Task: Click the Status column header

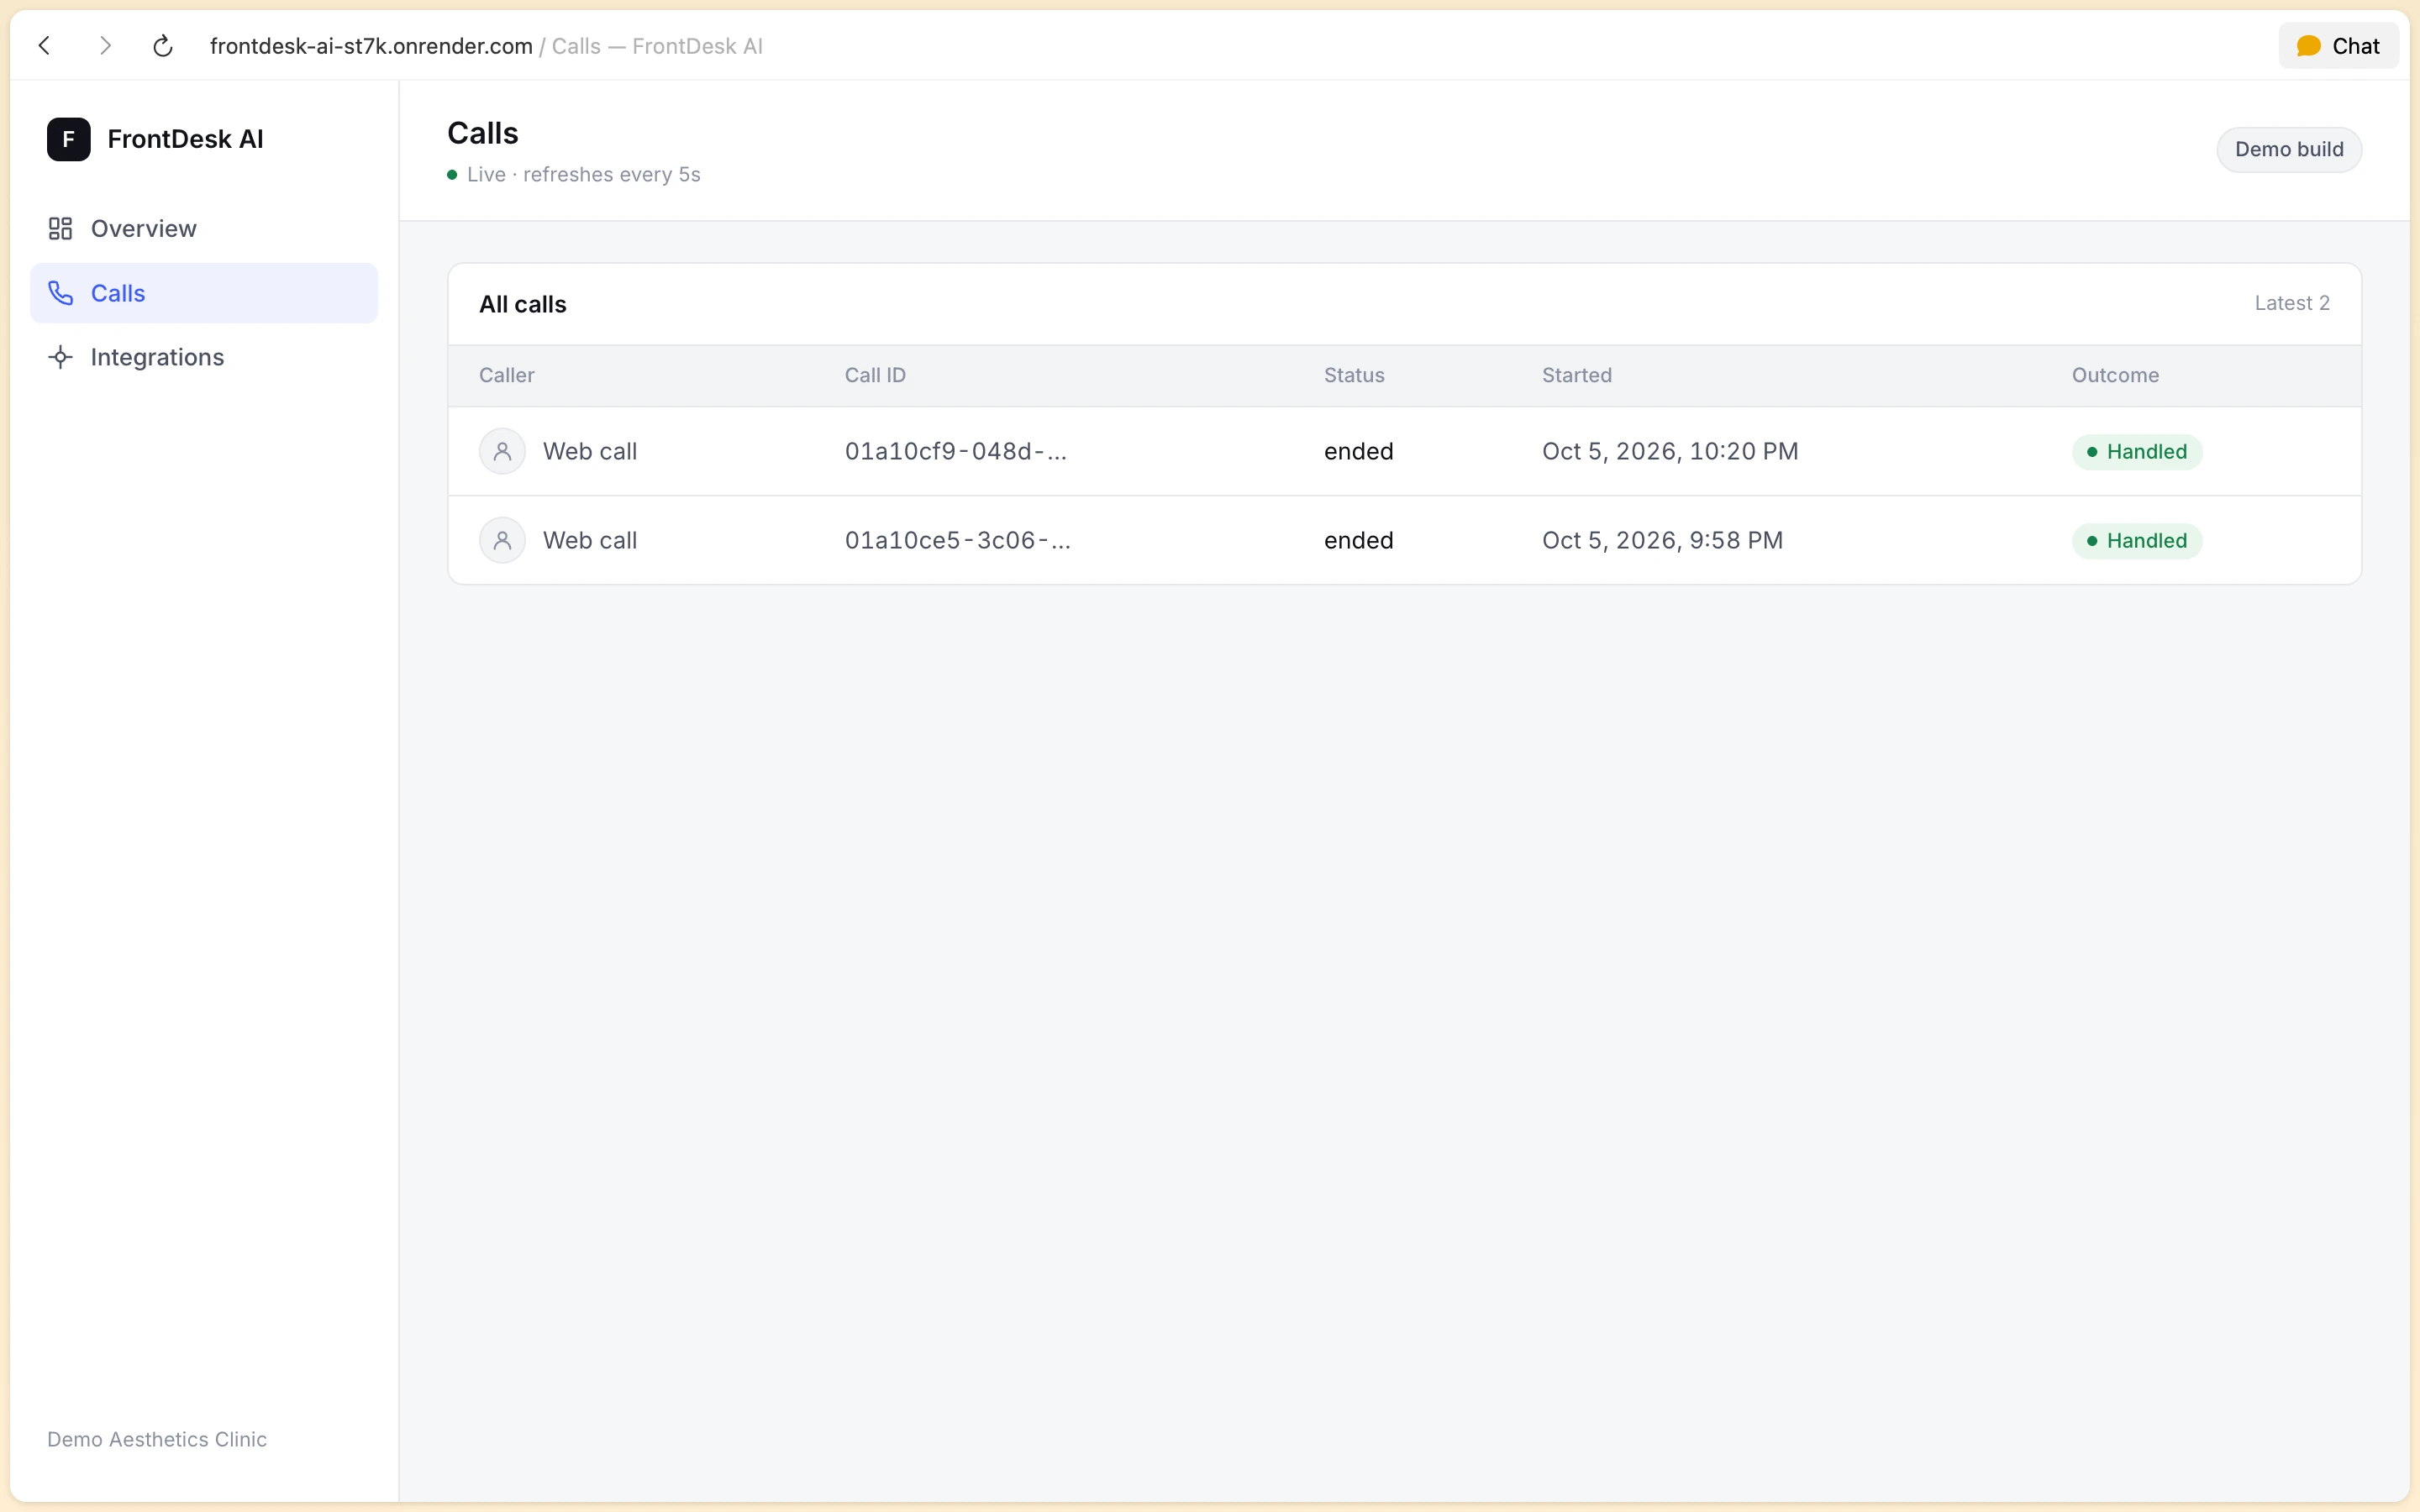Action: (1354, 375)
